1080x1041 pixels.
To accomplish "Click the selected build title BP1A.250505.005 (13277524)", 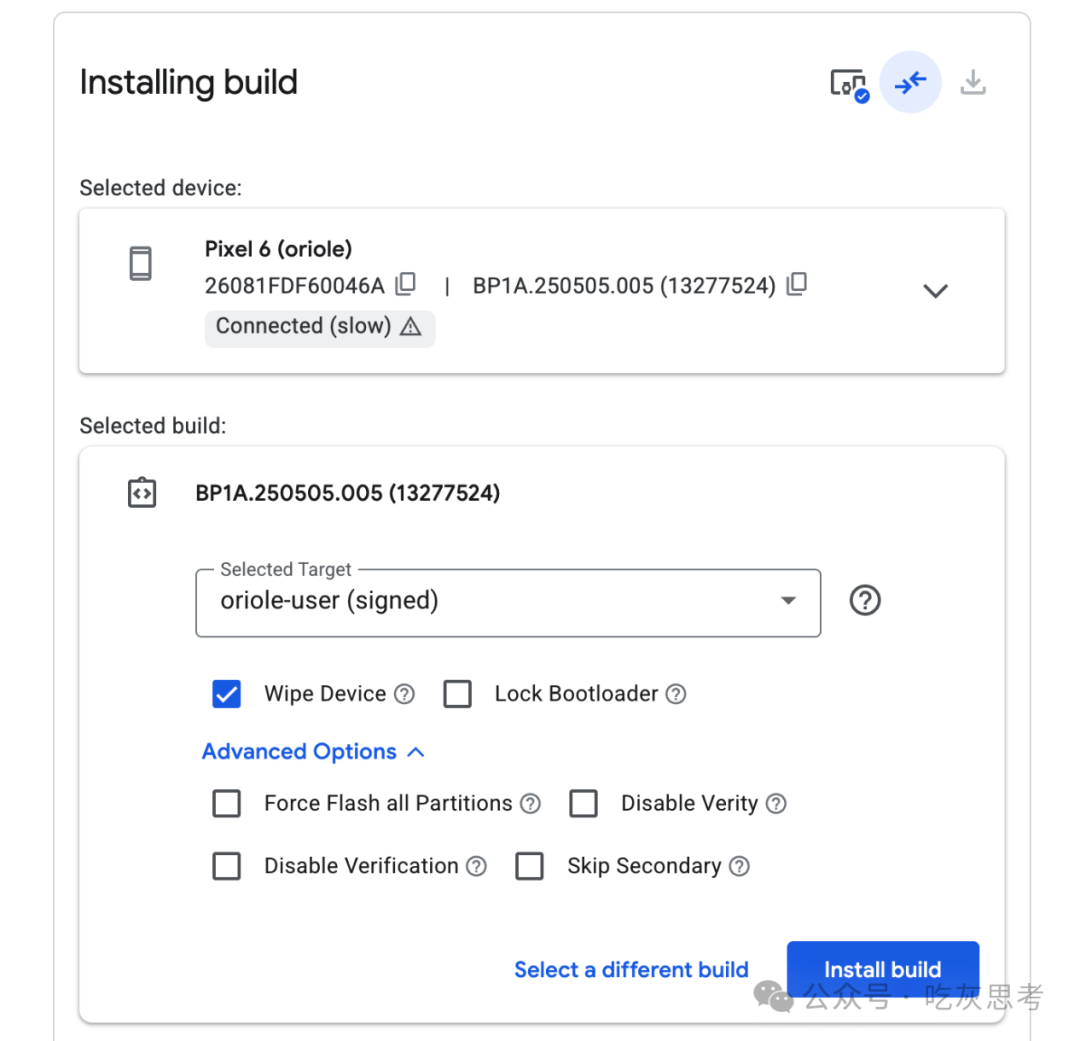I will [x=348, y=493].
